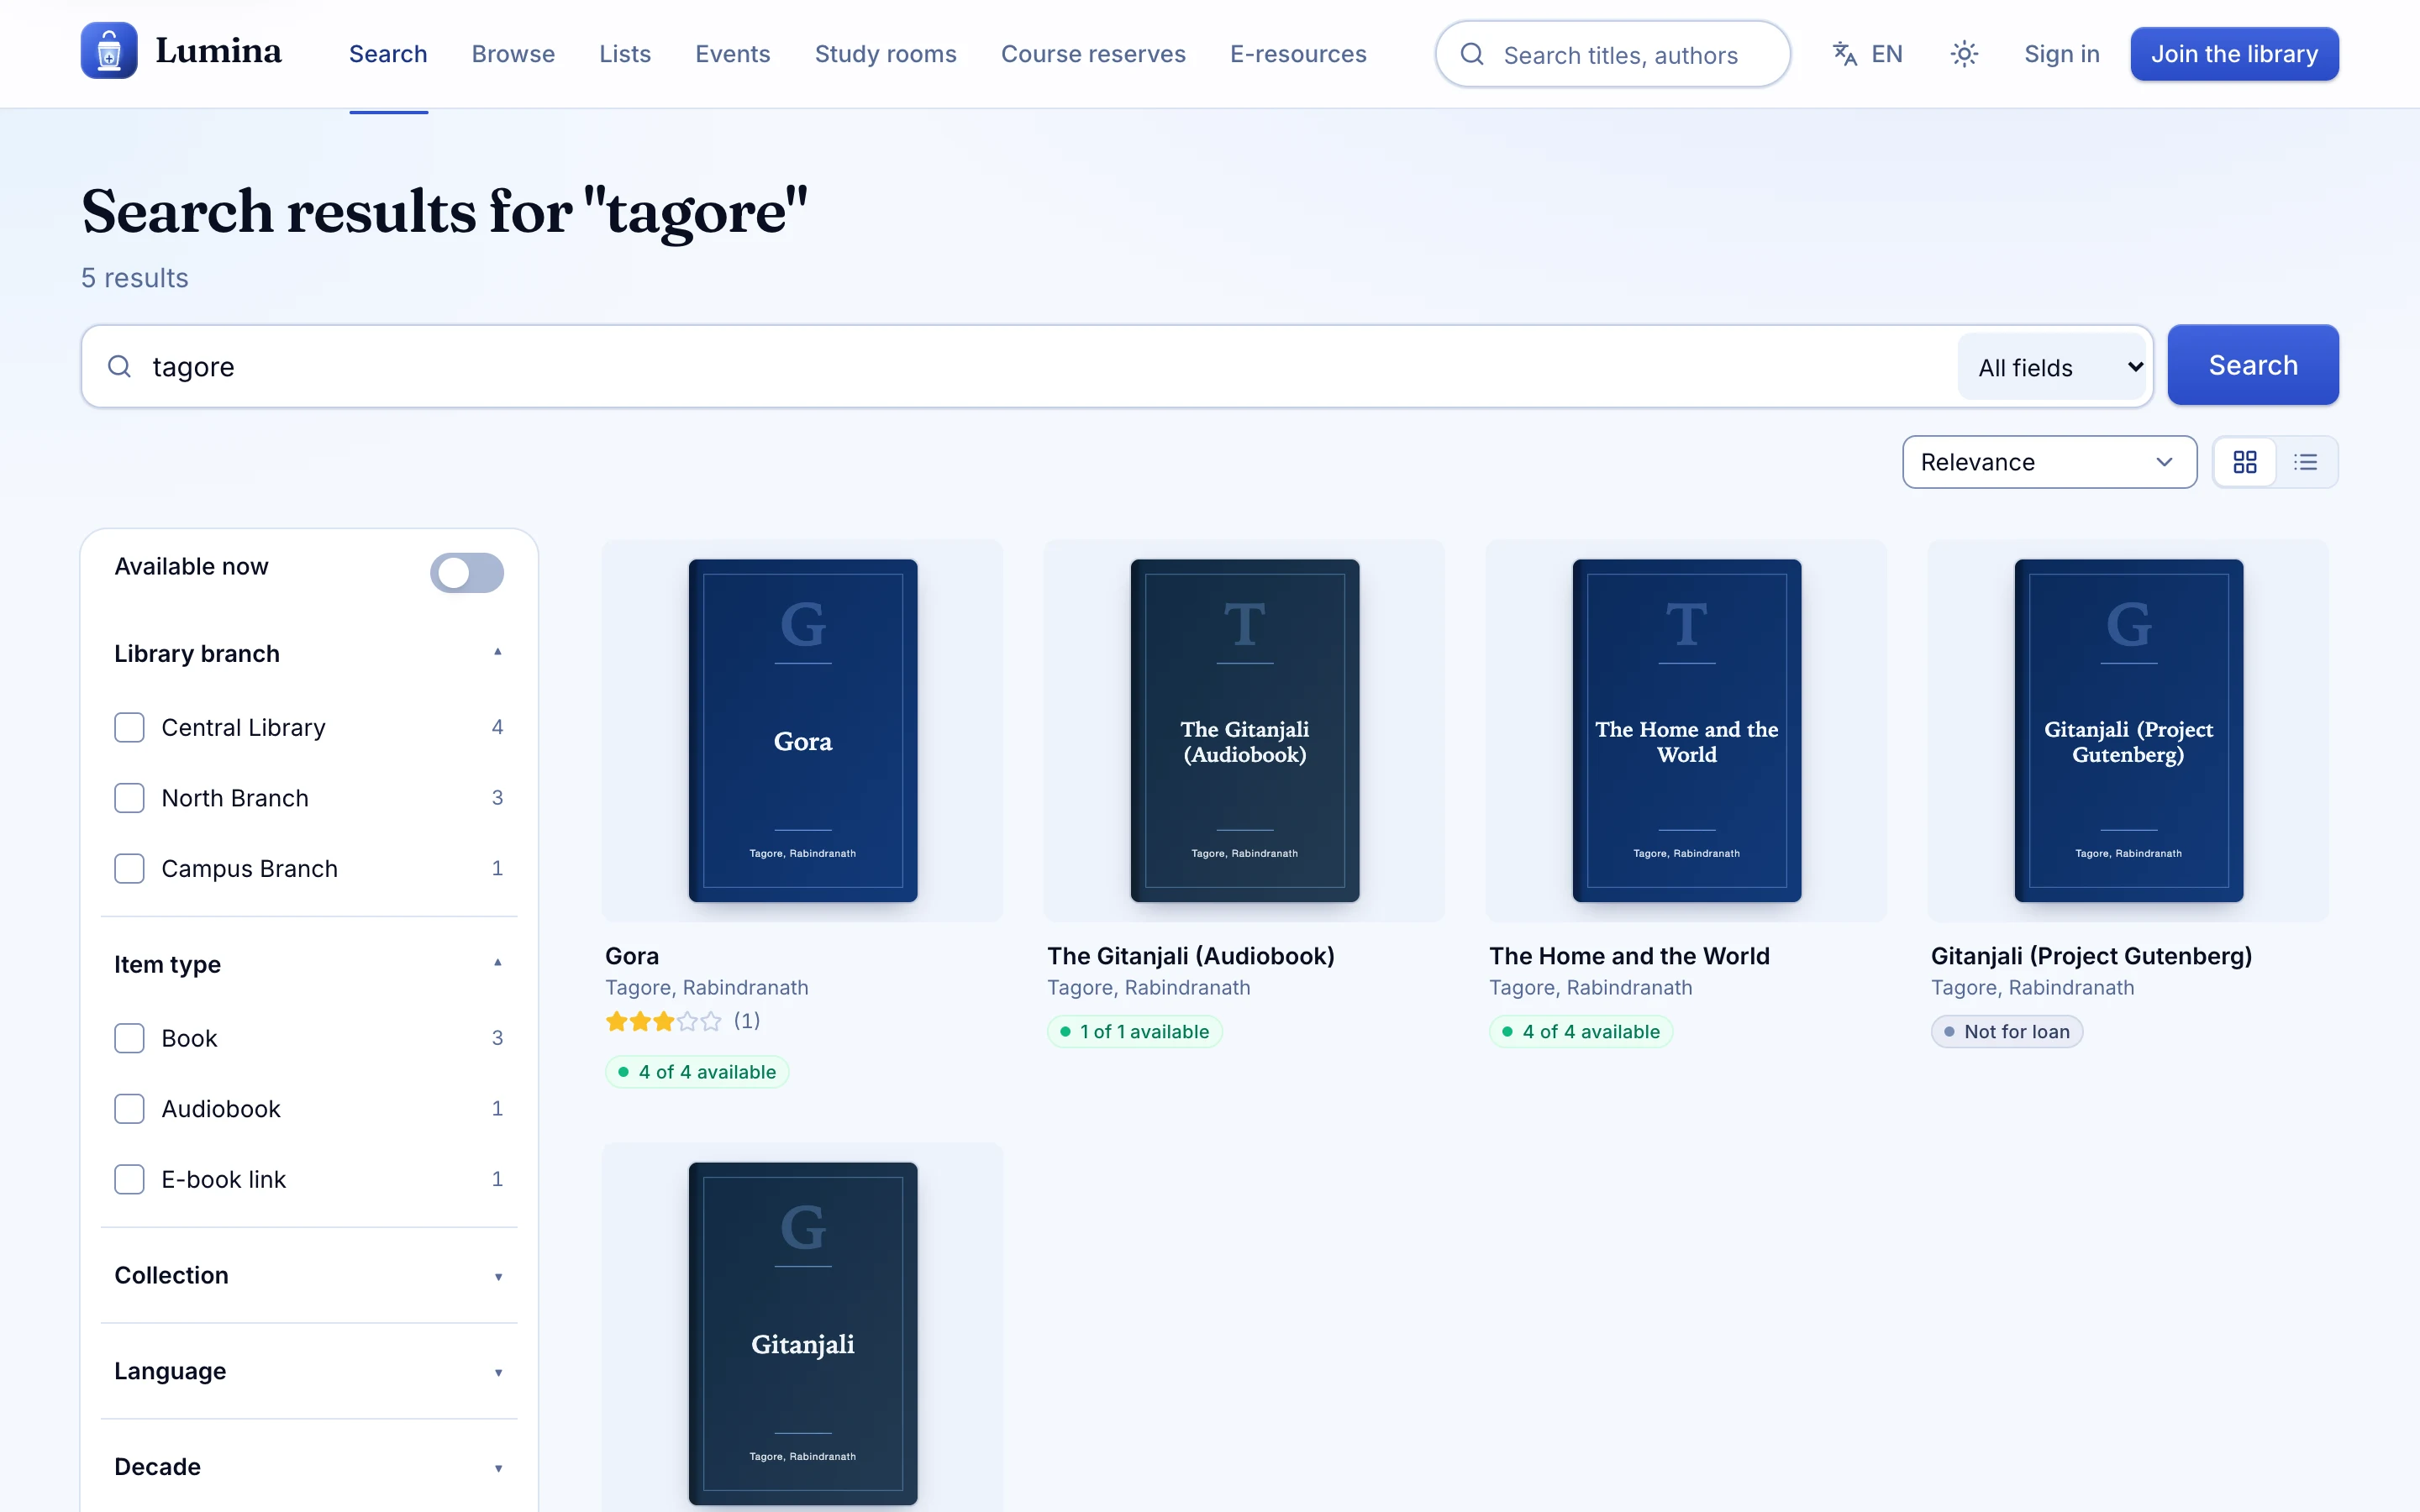Viewport: 2420px width, 1512px height.
Task: Open the All fields dropdown
Action: coord(2053,367)
